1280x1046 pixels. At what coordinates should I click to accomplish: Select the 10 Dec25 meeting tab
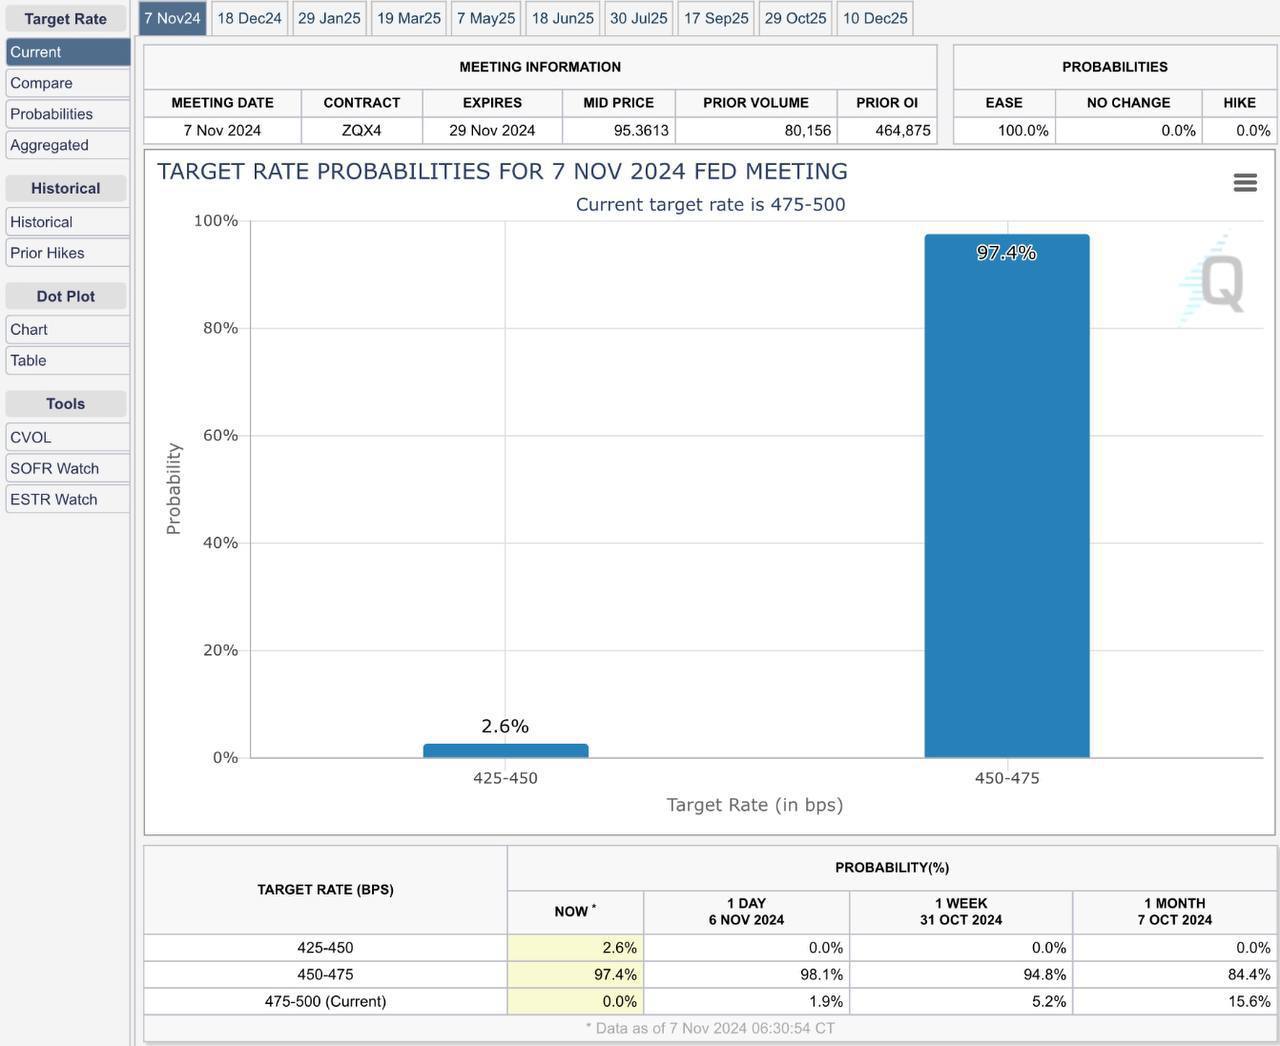click(875, 18)
